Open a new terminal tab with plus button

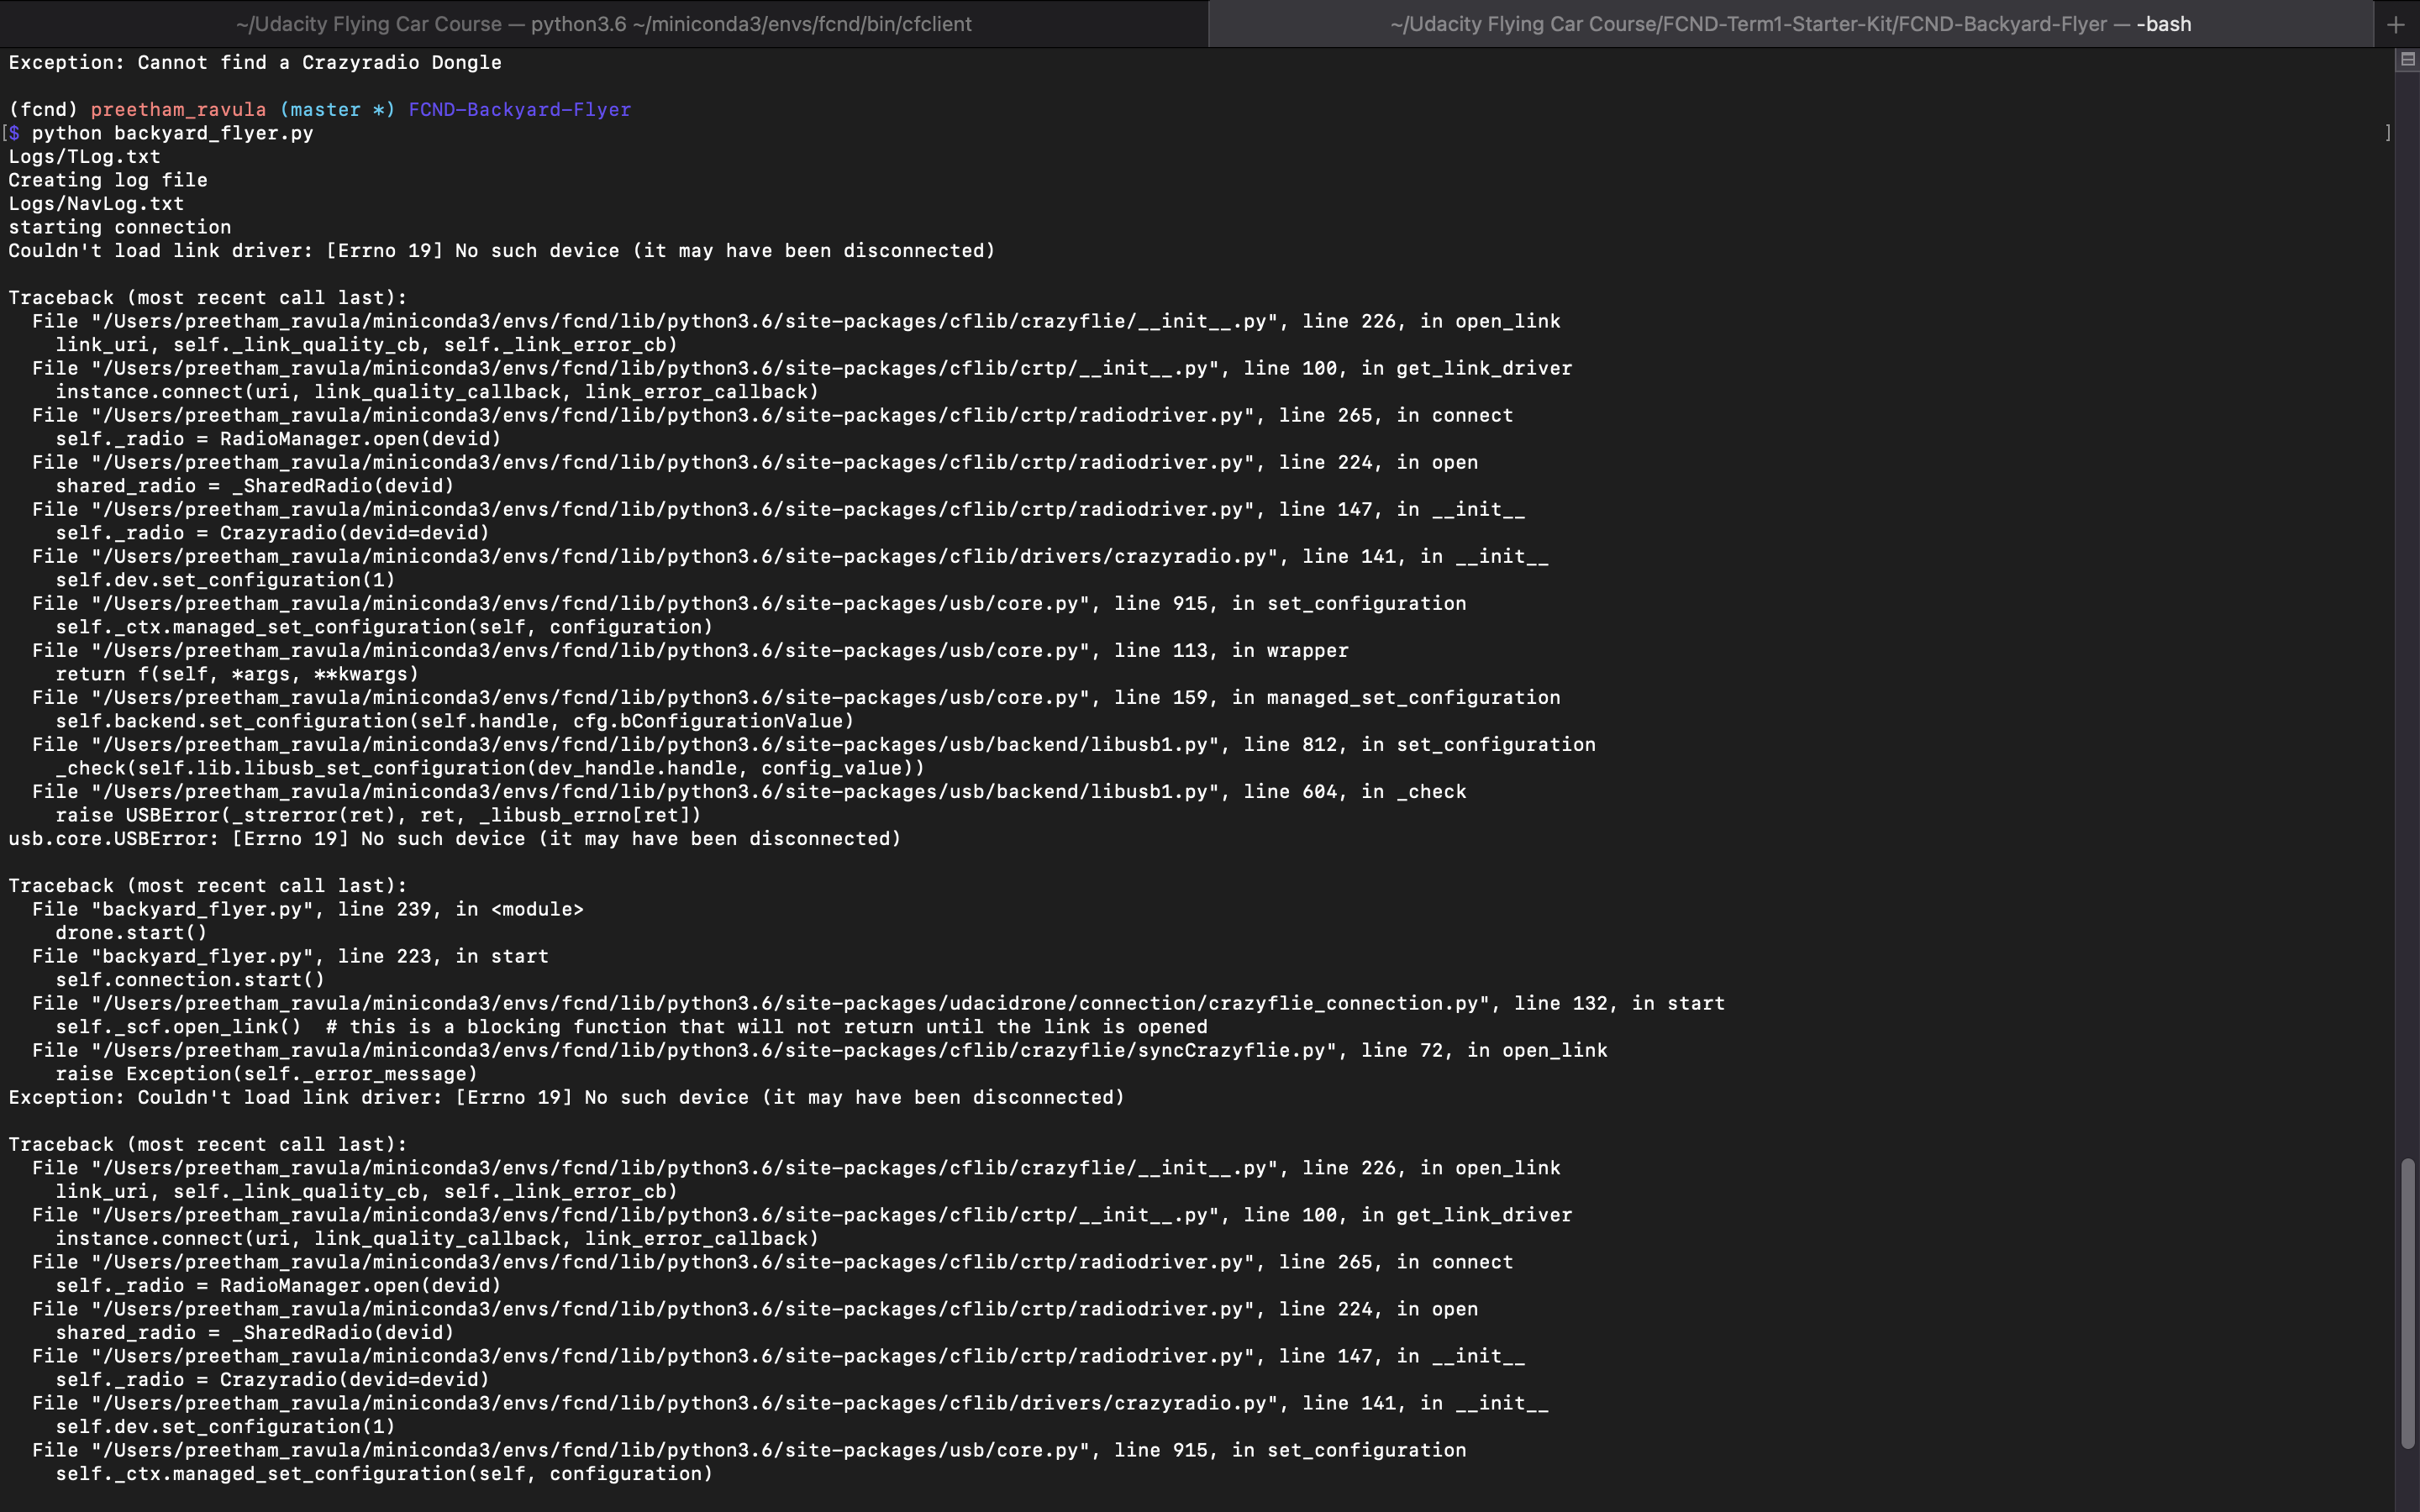[2395, 25]
